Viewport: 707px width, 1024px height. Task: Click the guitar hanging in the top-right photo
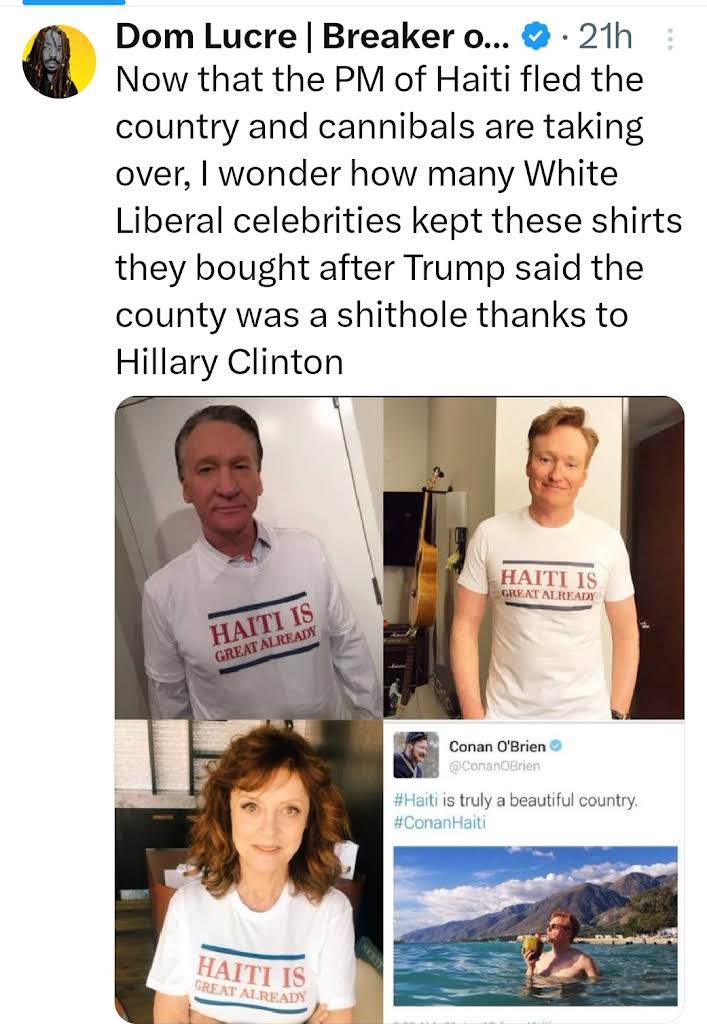pyautogui.click(x=428, y=549)
